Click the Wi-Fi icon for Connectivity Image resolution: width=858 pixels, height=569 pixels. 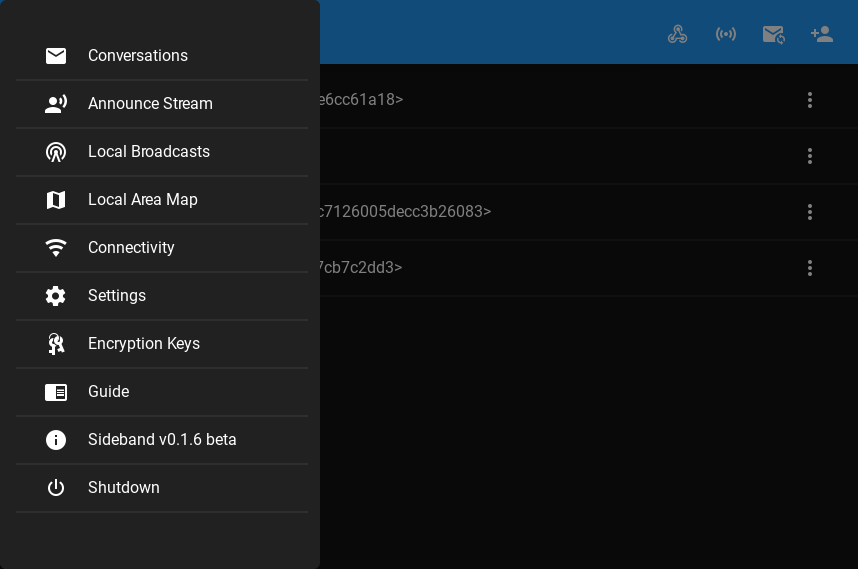(x=56, y=248)
